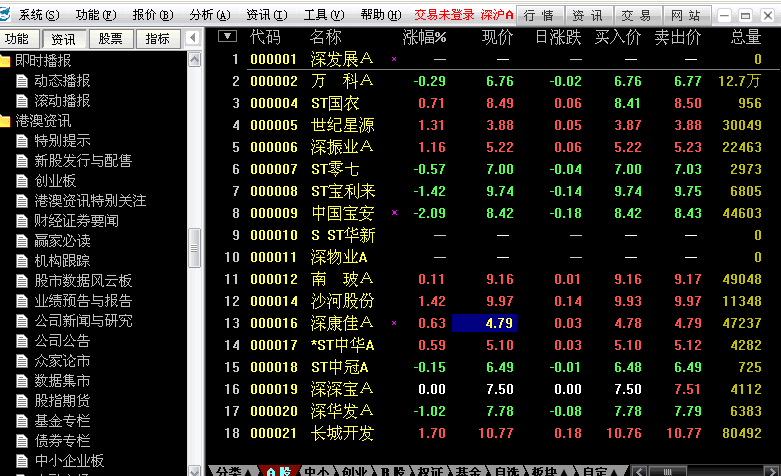Click document icon next to 公司公告
The height and width of the screenshot is (476, 781).
point(22,341)
